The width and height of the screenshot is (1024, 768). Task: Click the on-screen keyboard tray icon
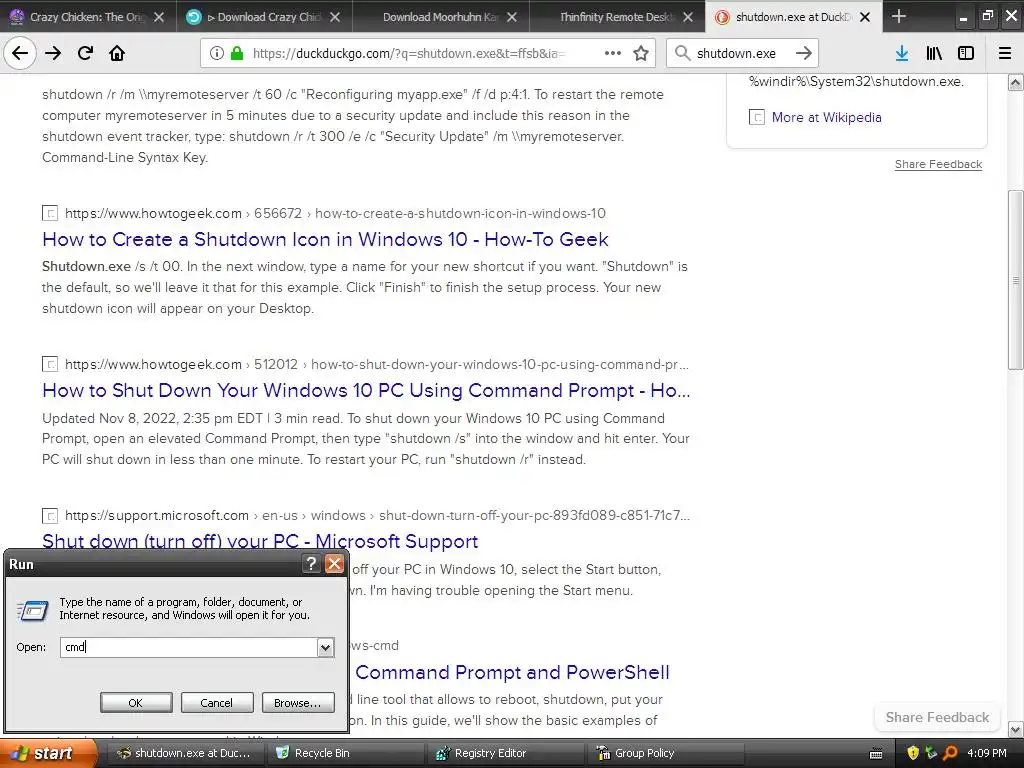876,754
